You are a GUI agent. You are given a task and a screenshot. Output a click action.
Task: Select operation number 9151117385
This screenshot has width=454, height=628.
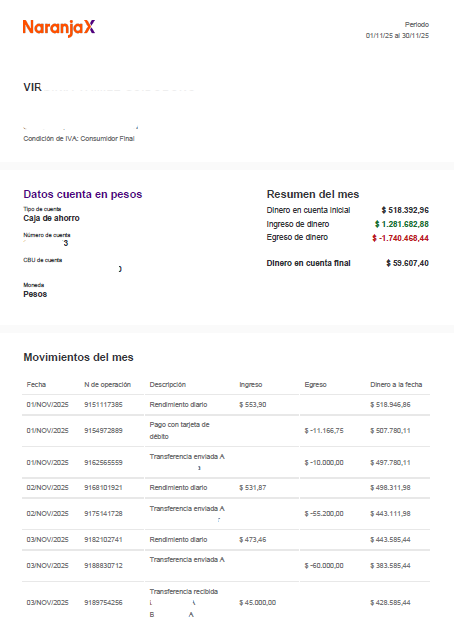[103, 405]
